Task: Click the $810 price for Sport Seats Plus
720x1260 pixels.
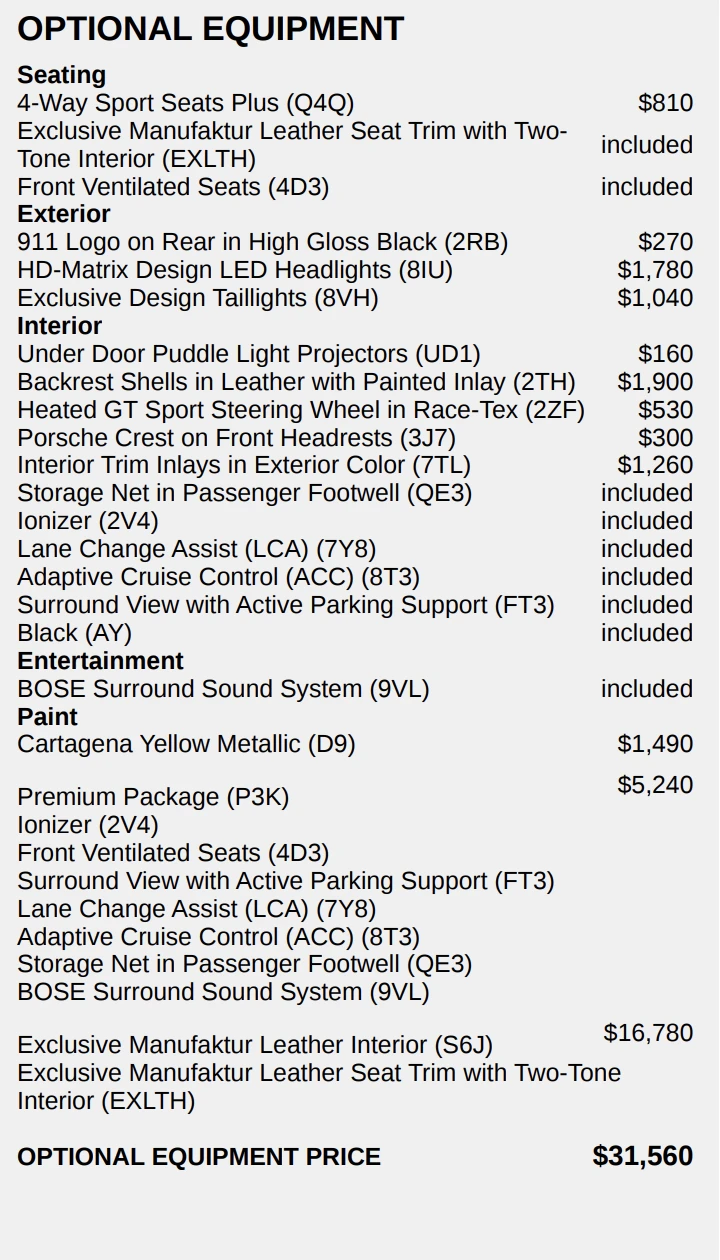Action: point(665,103)
